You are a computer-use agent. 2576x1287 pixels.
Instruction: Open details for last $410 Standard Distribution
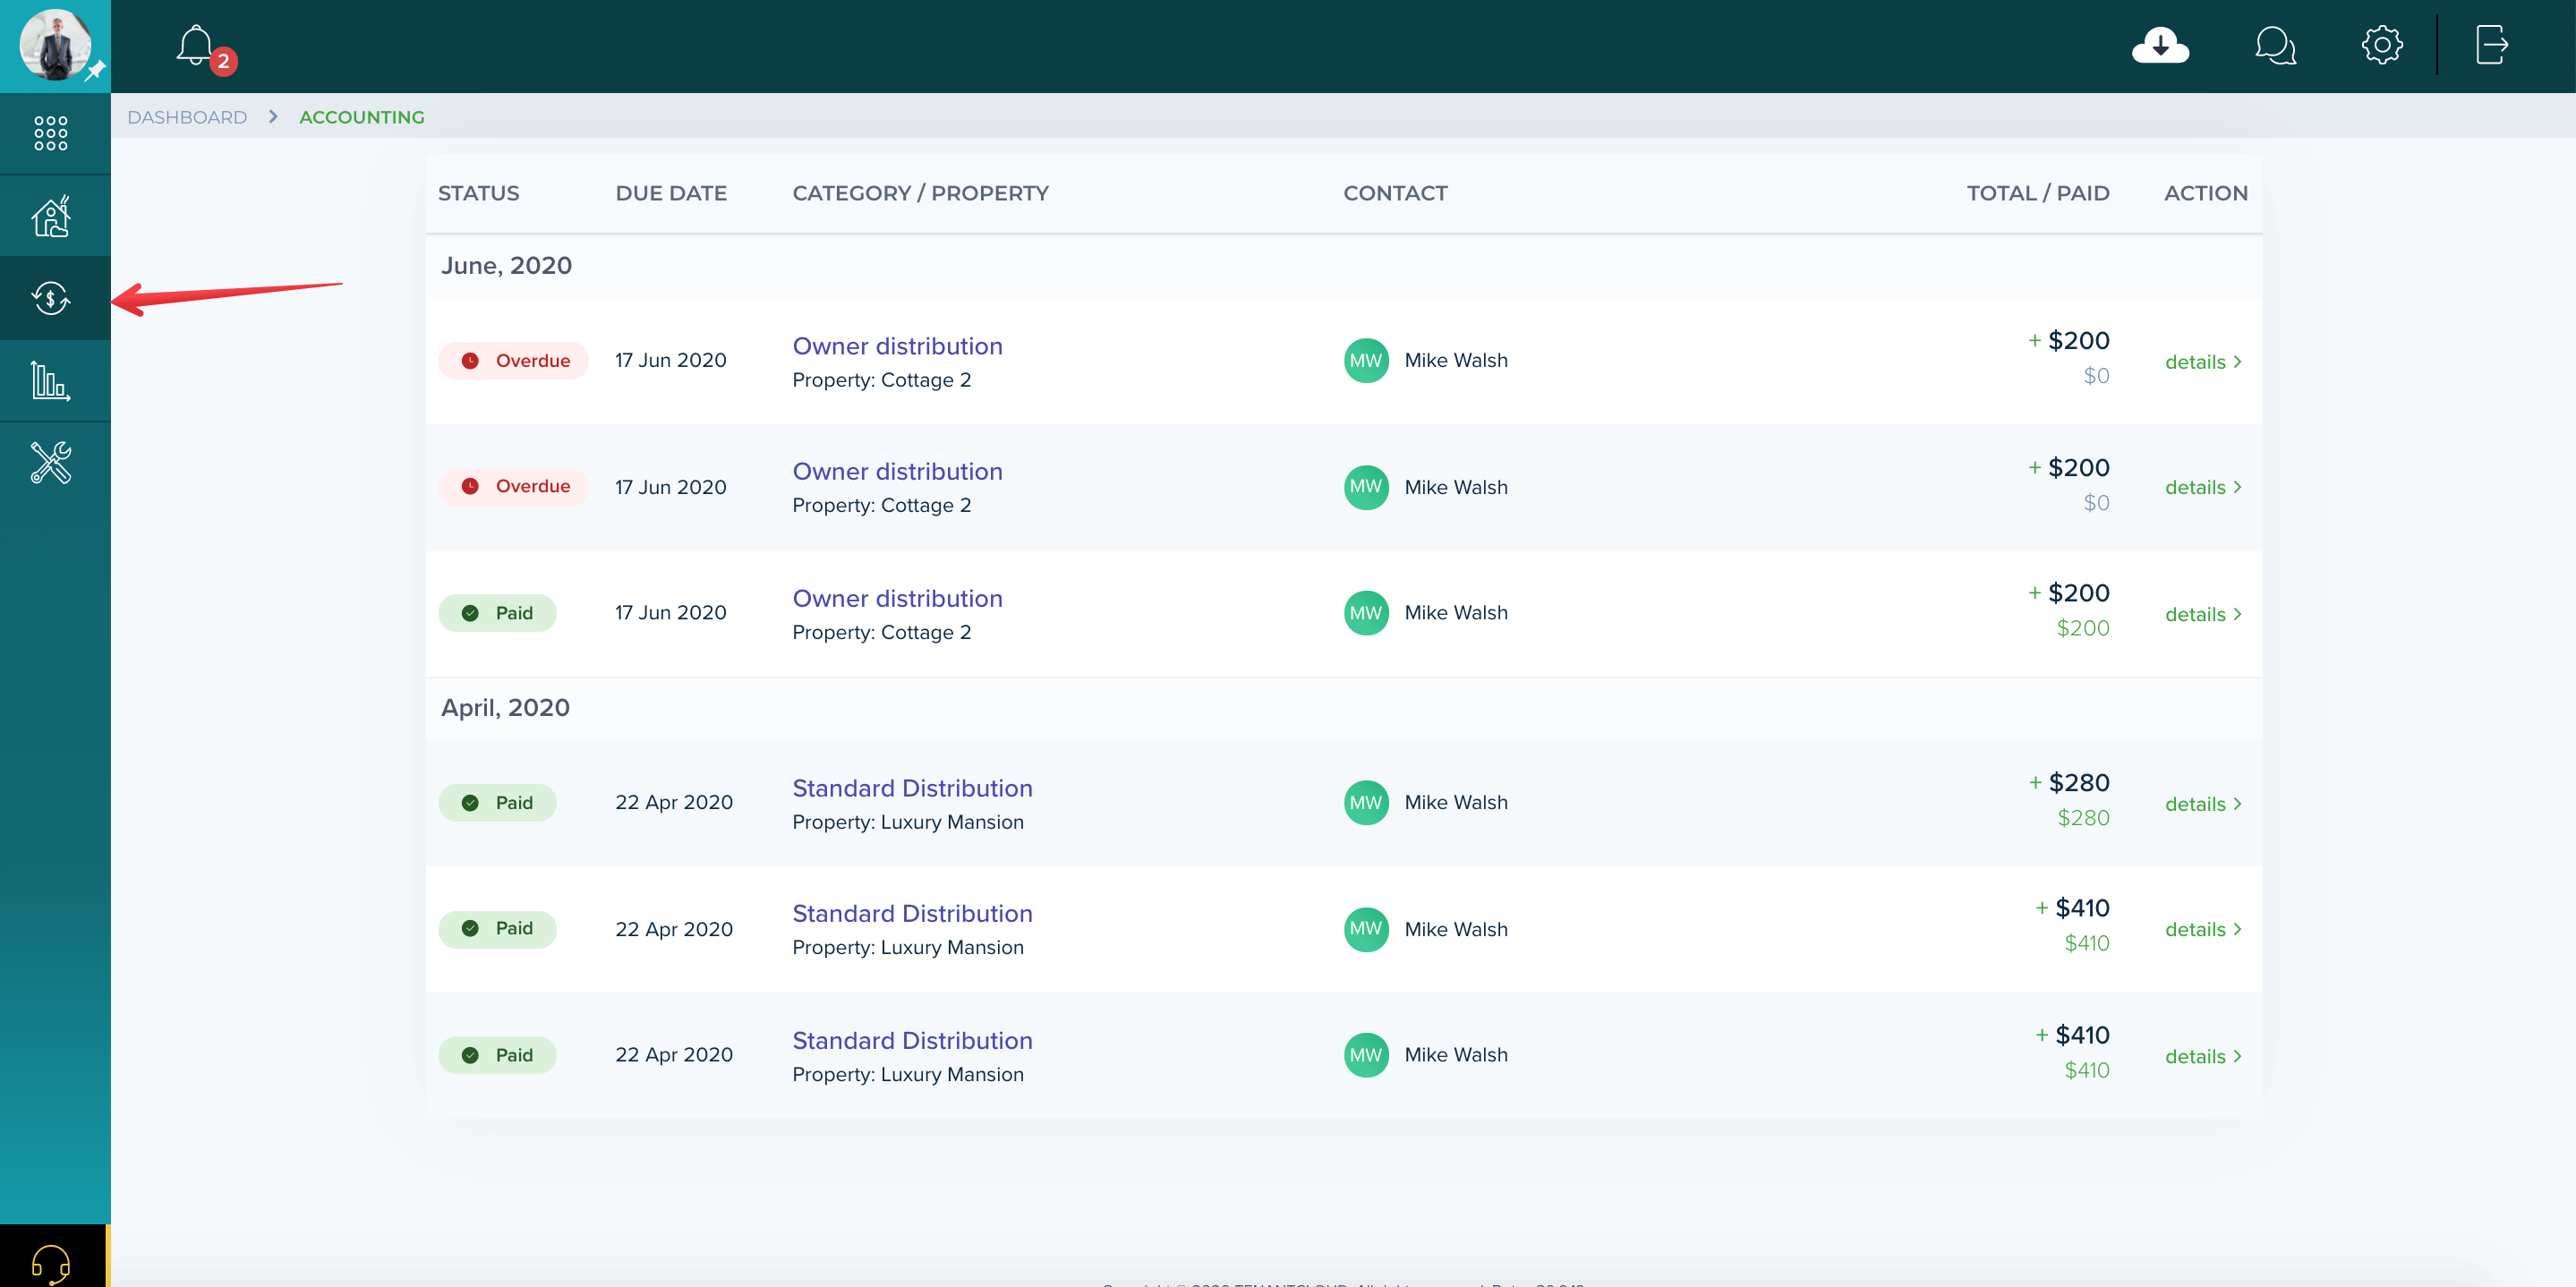[2203, 1056]
